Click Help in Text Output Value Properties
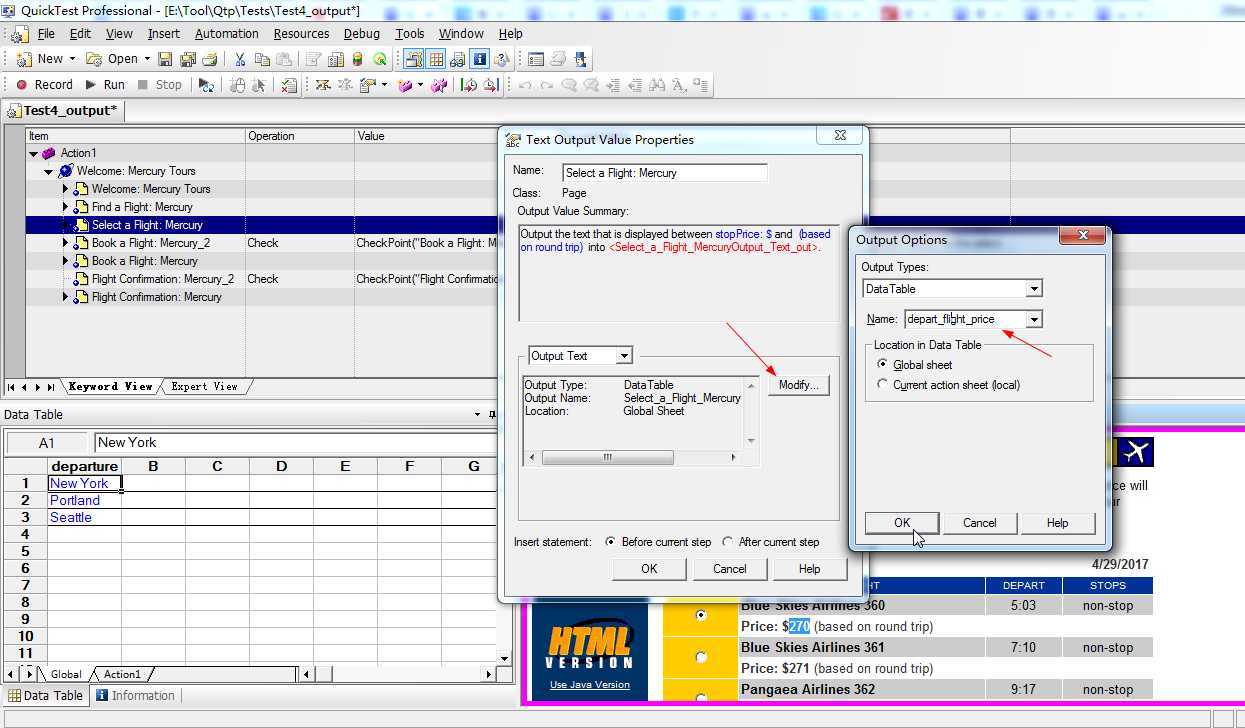Screen dimensions: 1245x728 tap(810, 569)
